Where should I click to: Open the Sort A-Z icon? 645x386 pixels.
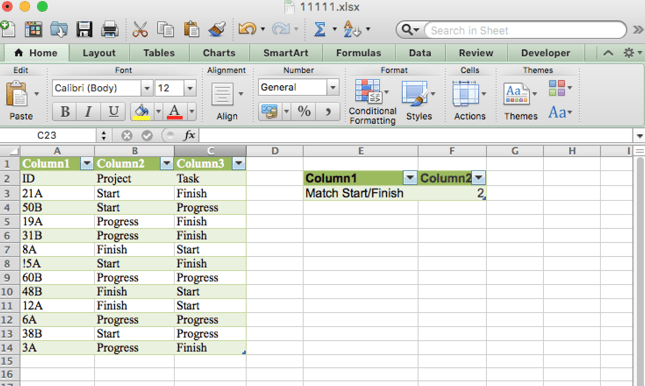[x=352, y=29]
